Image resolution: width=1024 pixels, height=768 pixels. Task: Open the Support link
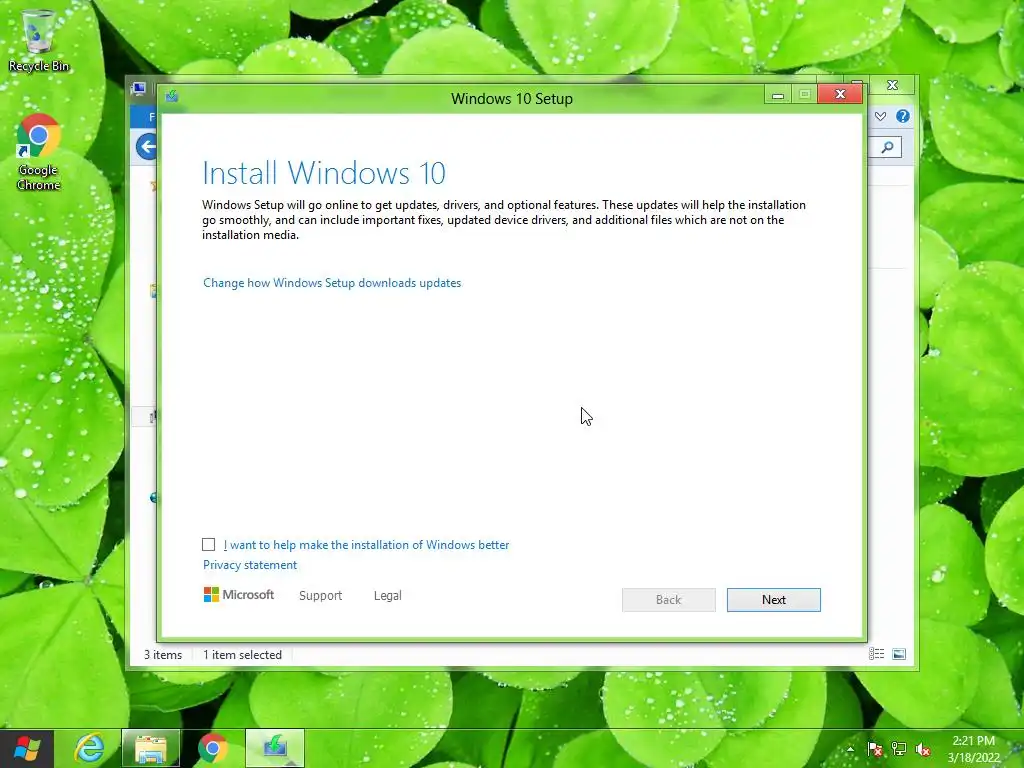[321, 596]
